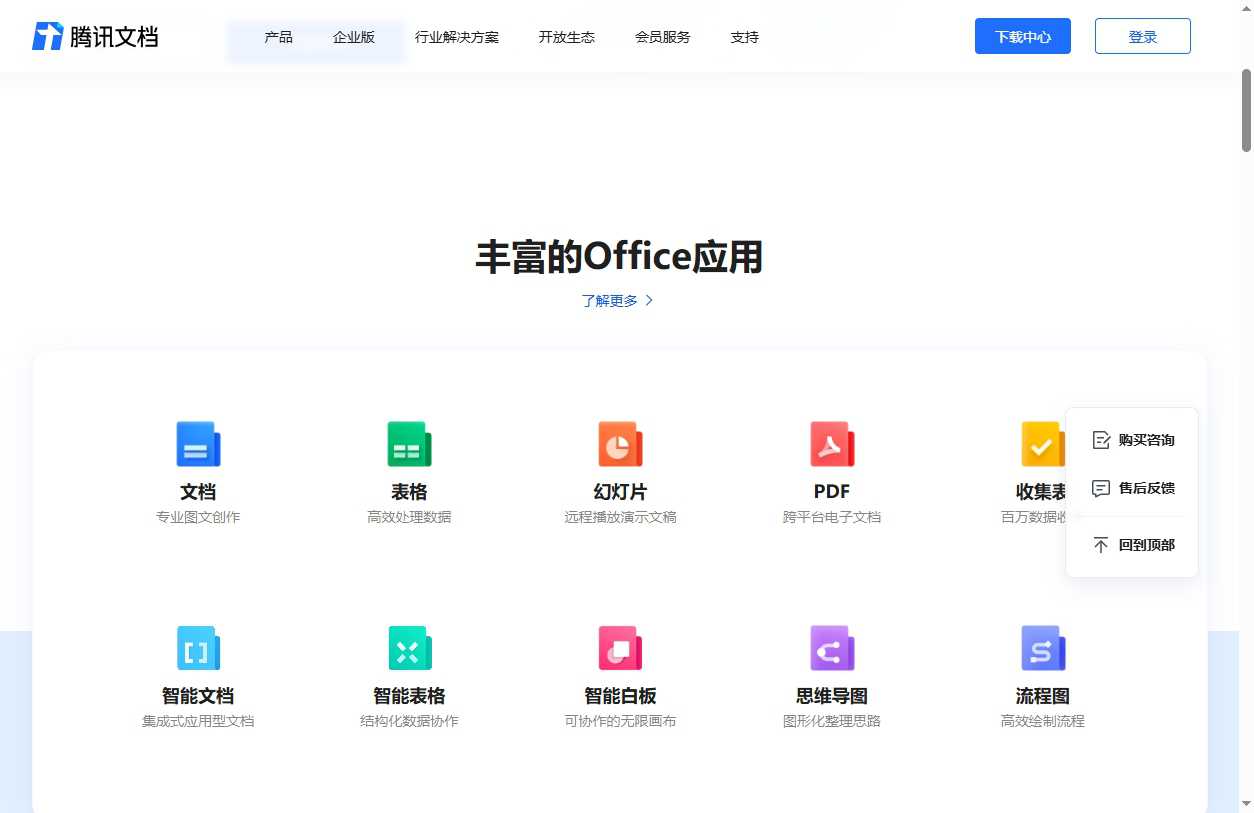Screen dimensions: 1254x813
Task: Click the 登录 login button
Action: [1142, 36]
